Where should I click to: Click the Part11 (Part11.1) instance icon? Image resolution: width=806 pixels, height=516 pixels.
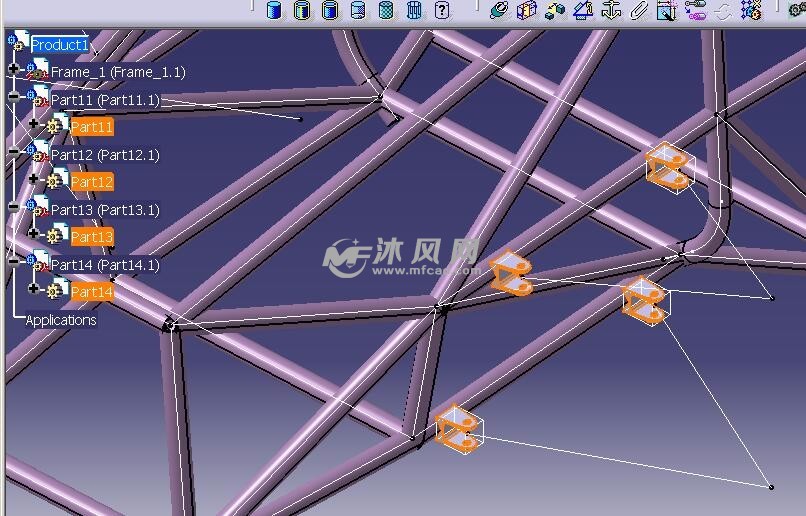[x=38, y=97]
